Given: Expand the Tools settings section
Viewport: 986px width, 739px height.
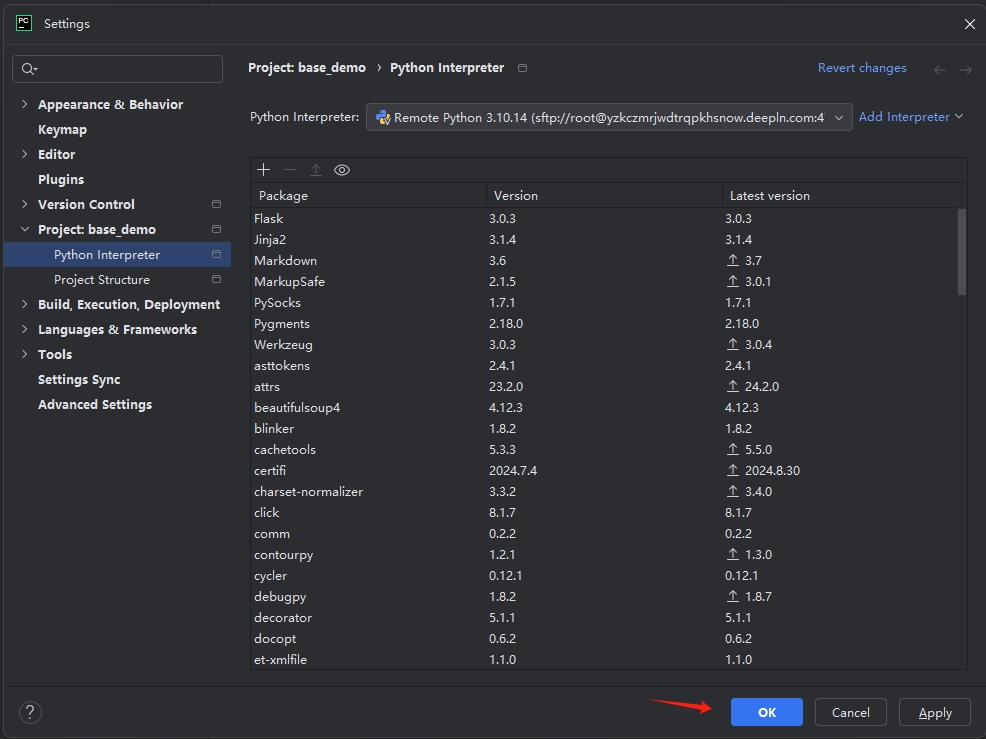Looking at the screenshot, I should click(x=25, y=354).
